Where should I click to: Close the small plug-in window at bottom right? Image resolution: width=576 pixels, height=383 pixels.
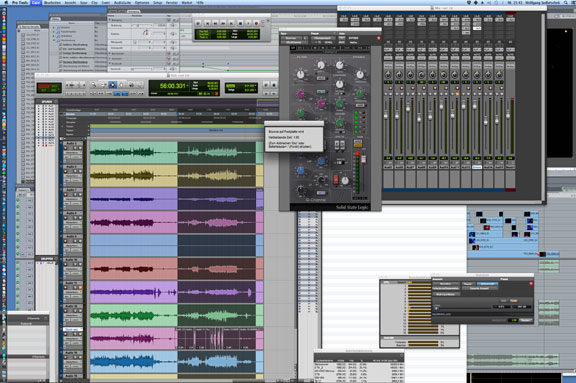coord(531,284)
